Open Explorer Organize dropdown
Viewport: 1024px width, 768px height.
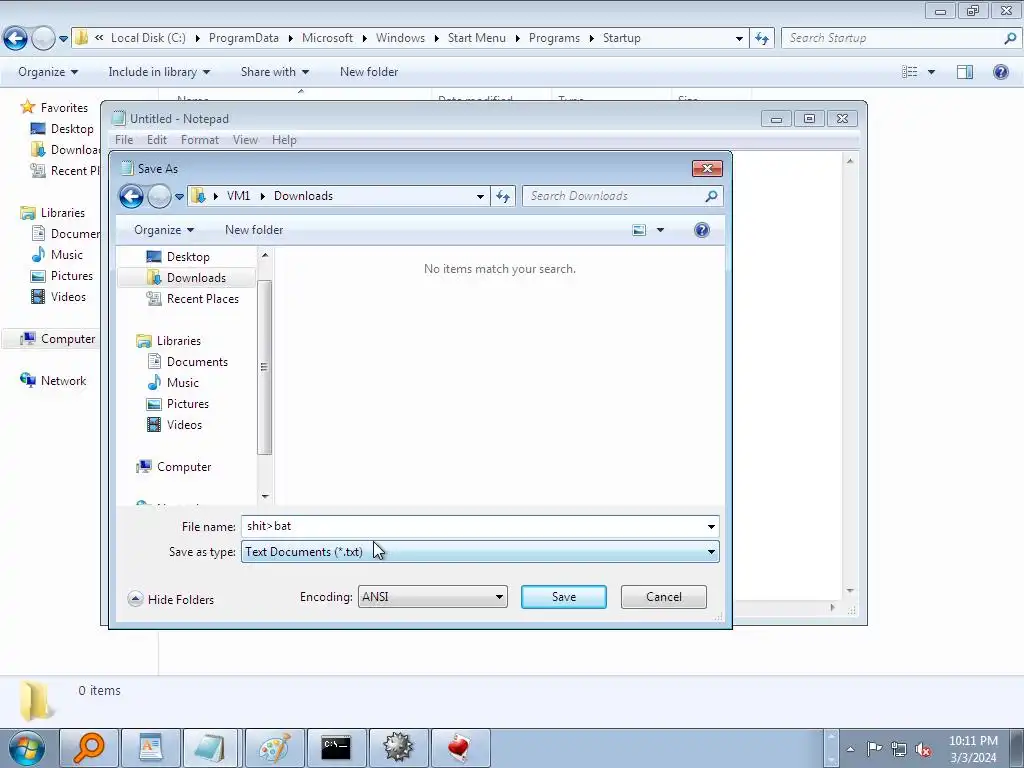tap(48, 72)
